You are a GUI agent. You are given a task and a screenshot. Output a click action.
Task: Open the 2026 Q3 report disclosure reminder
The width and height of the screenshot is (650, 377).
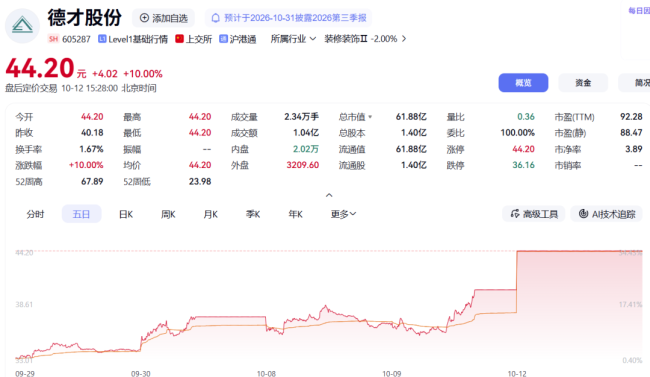click(289, 18)
